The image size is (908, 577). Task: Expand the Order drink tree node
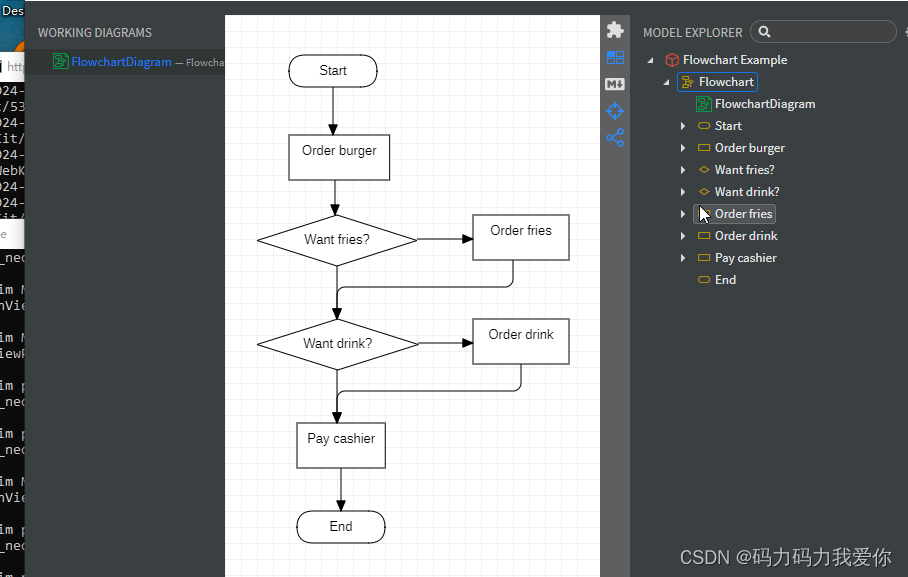point(683,236)
